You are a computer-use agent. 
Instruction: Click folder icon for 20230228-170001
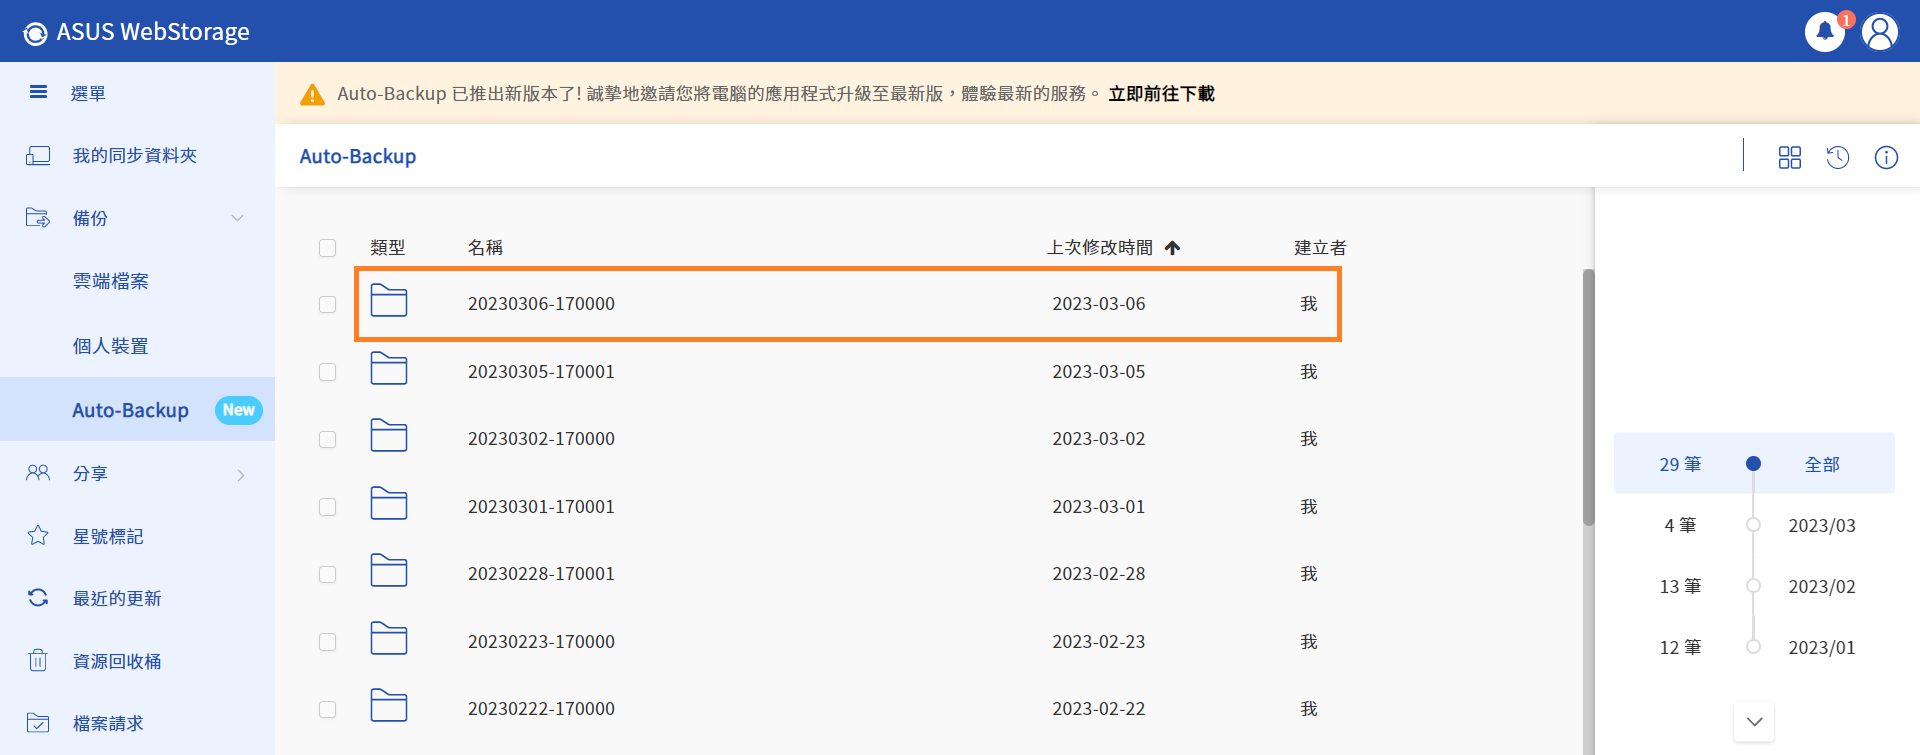click(389, 571)
